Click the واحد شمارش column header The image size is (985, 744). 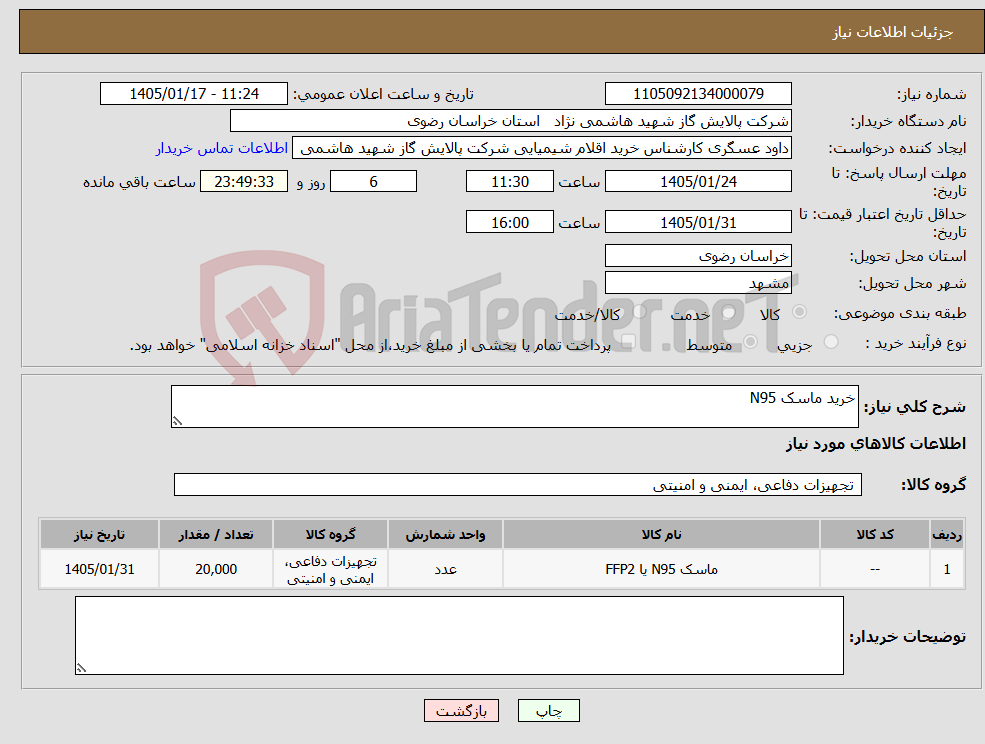(445, 534)
